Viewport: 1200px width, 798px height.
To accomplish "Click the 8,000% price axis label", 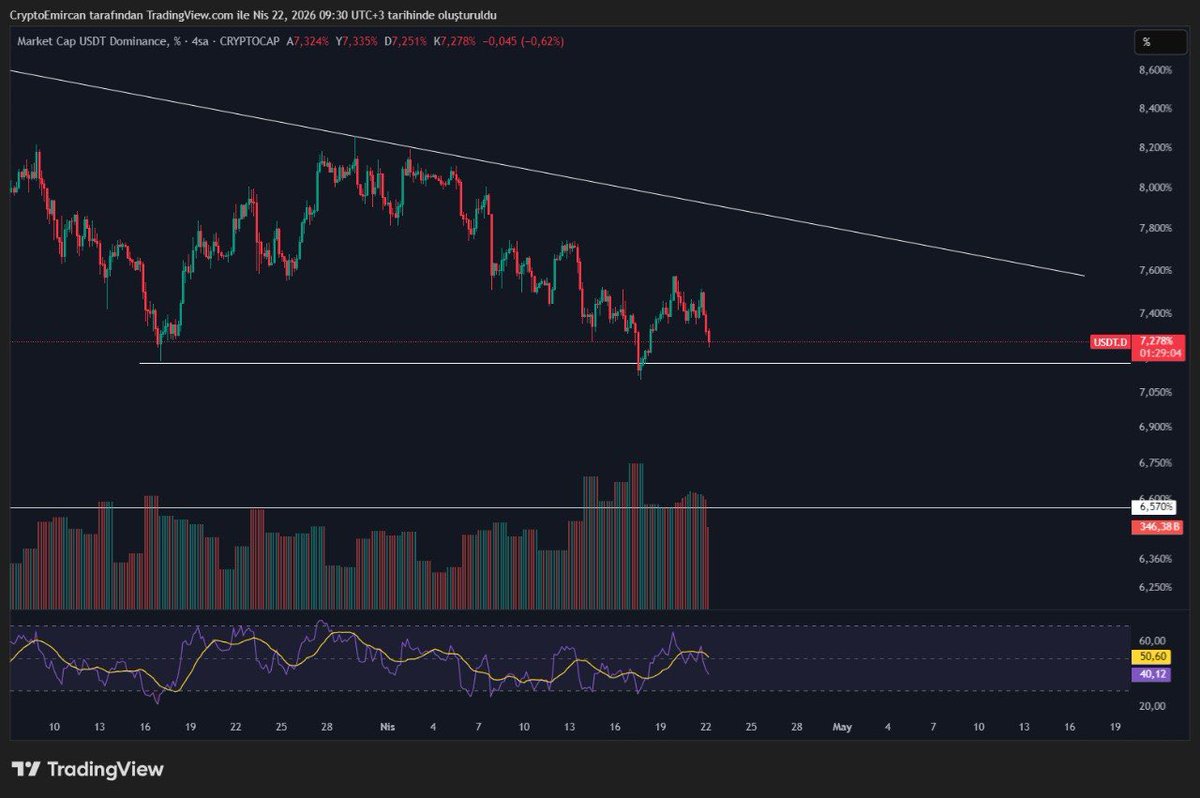I will click(1154, 187).
